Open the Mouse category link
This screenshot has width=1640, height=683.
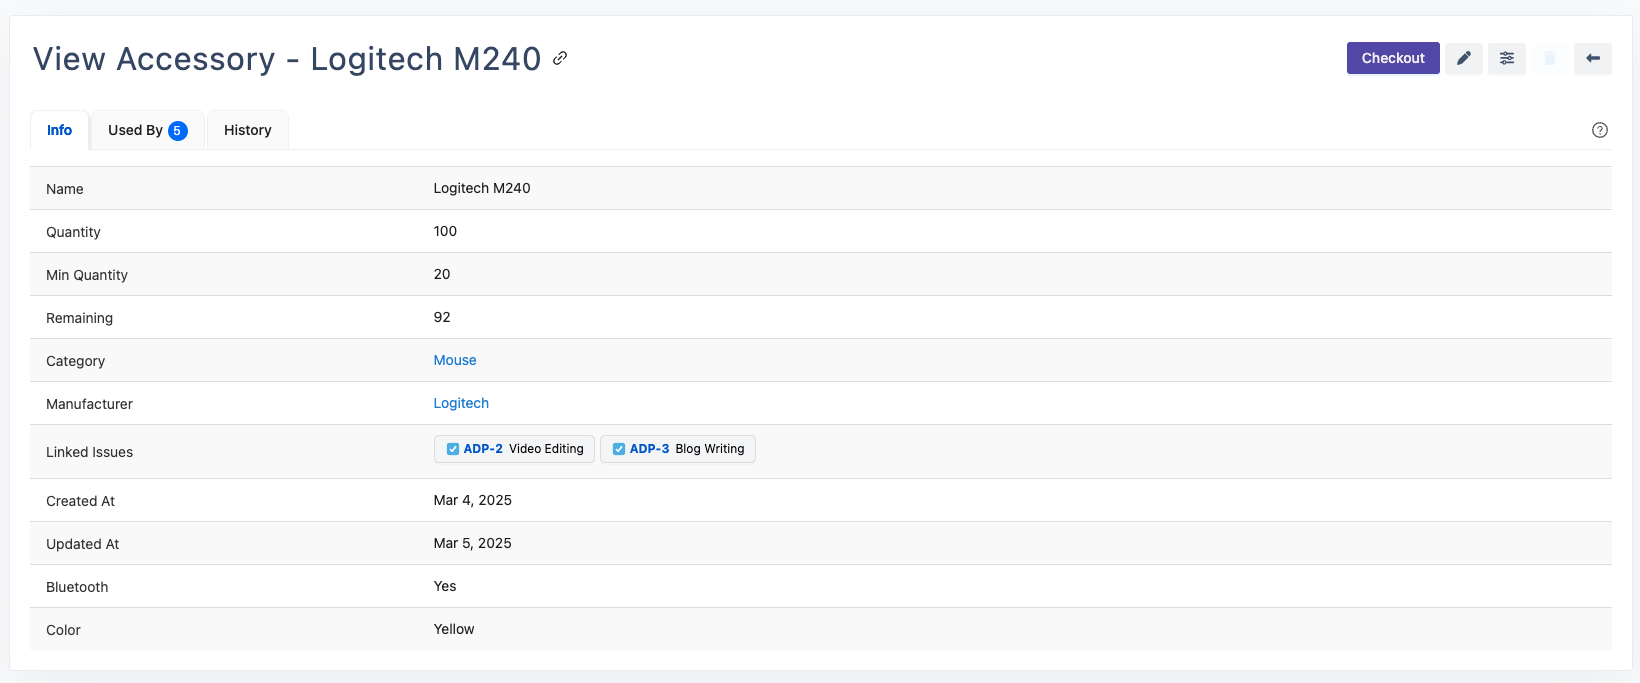click(x=455, y=360)
